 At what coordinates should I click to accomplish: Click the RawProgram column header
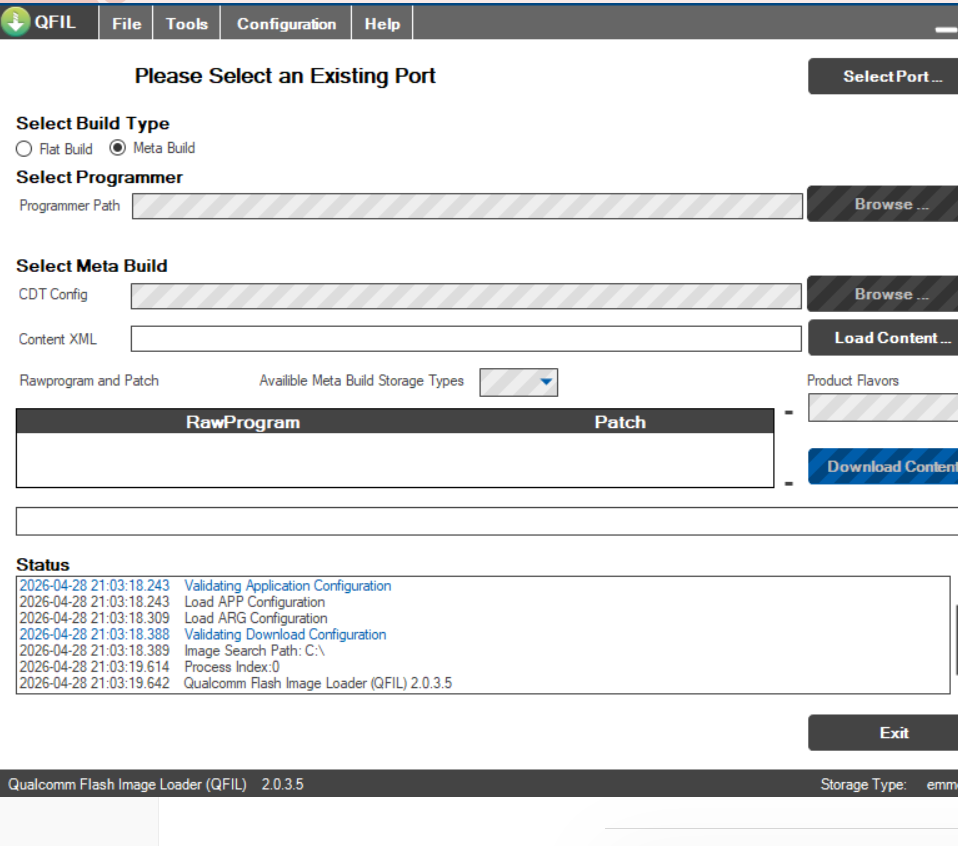pyautogui.click(x=243, y=422)
